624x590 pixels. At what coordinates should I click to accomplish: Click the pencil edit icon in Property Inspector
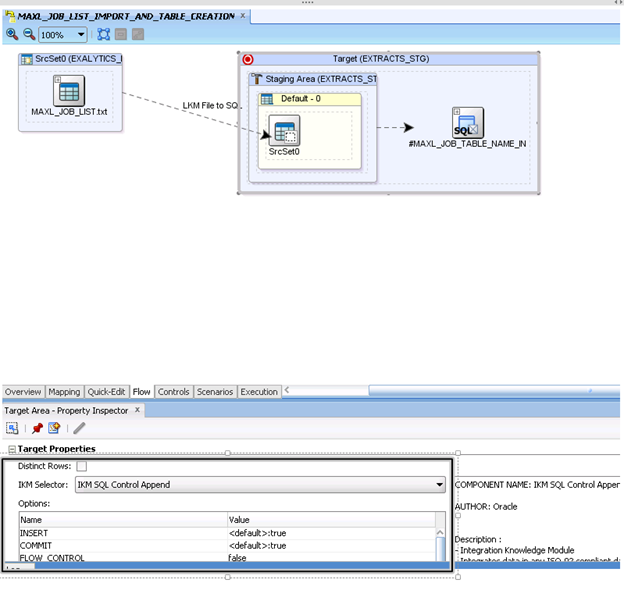coord(79,428)
